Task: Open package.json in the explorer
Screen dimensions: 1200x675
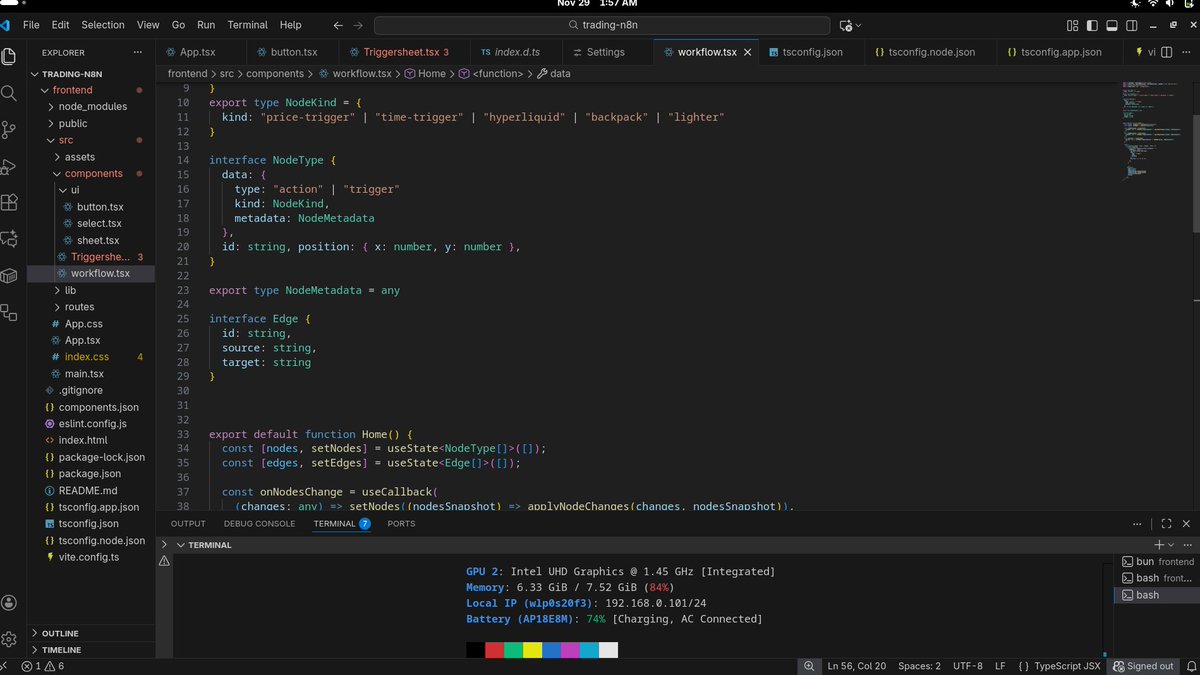Action: point(90,474)
